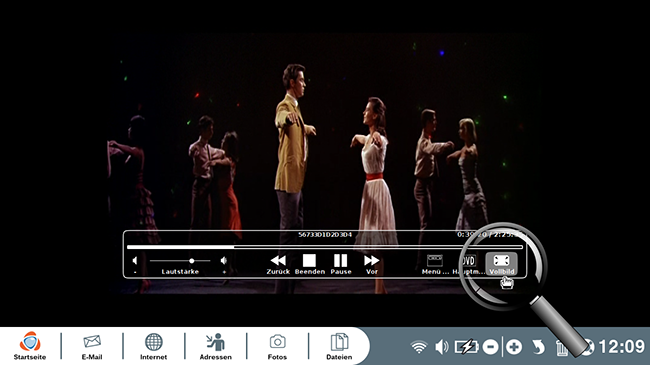Click the video progress bar
650x365 pixels.
click(x=325, y=247)
